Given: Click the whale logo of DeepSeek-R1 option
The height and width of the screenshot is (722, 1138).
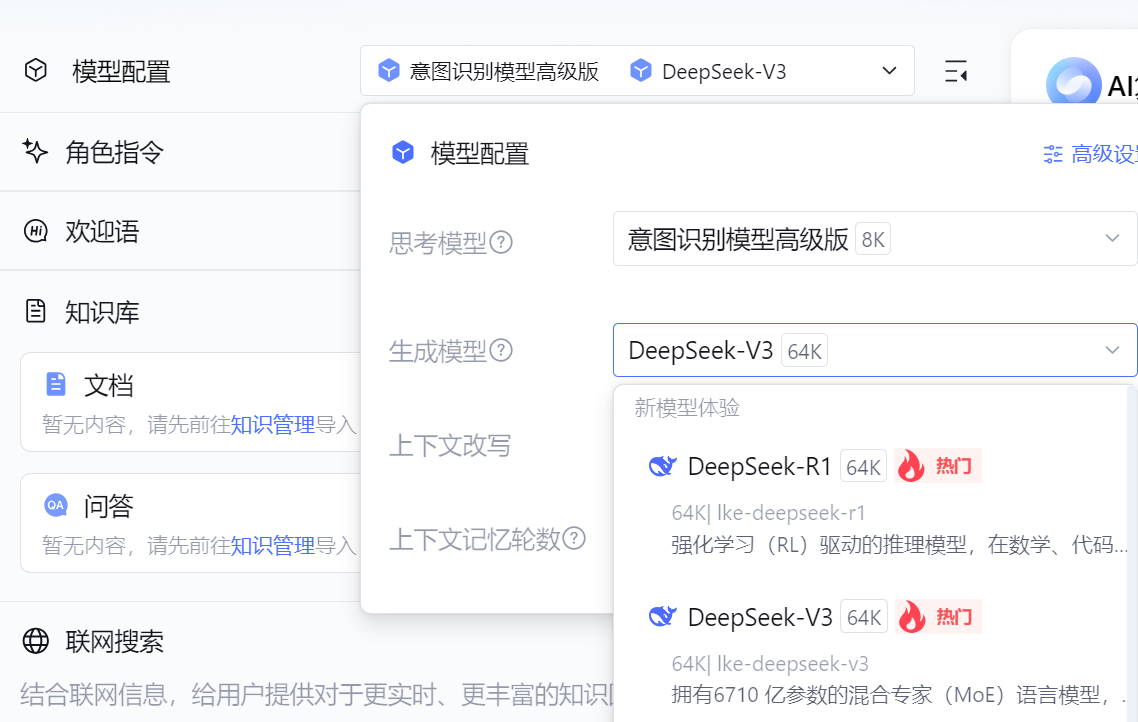Looking at the screenshot, I should pos(662,466).
